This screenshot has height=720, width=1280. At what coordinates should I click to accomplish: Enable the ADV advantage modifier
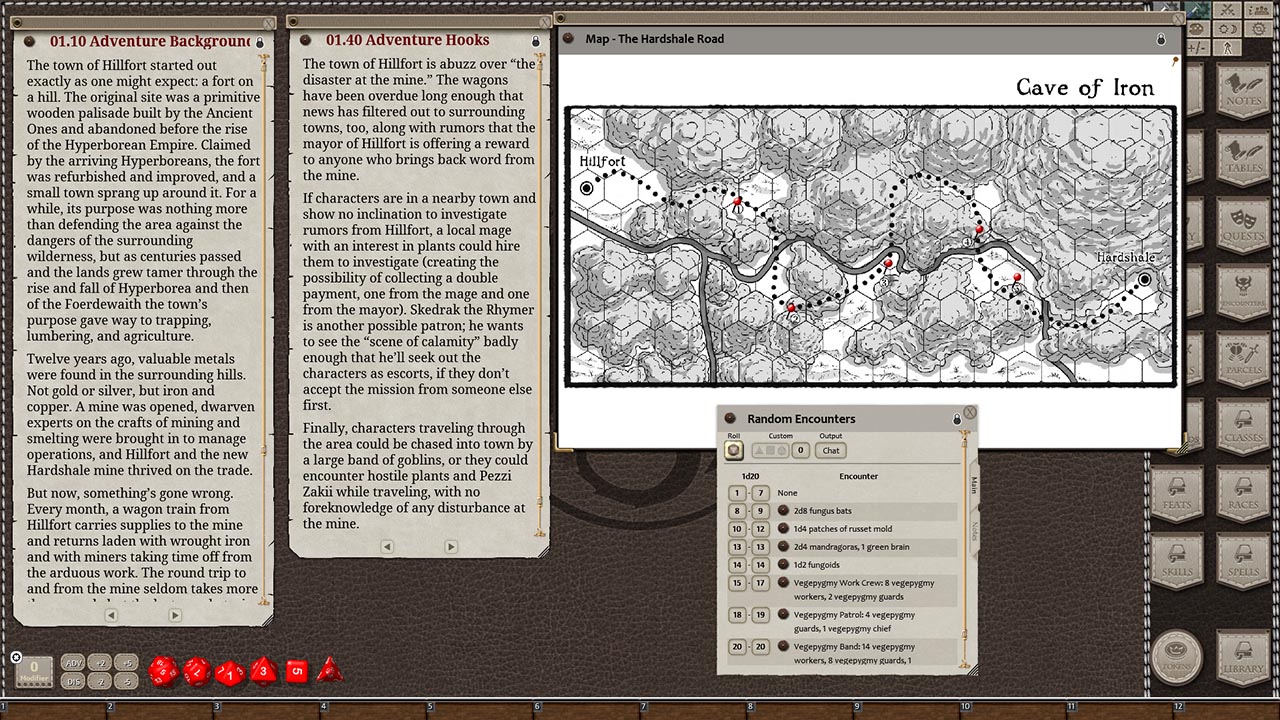(x=74, y=662)
